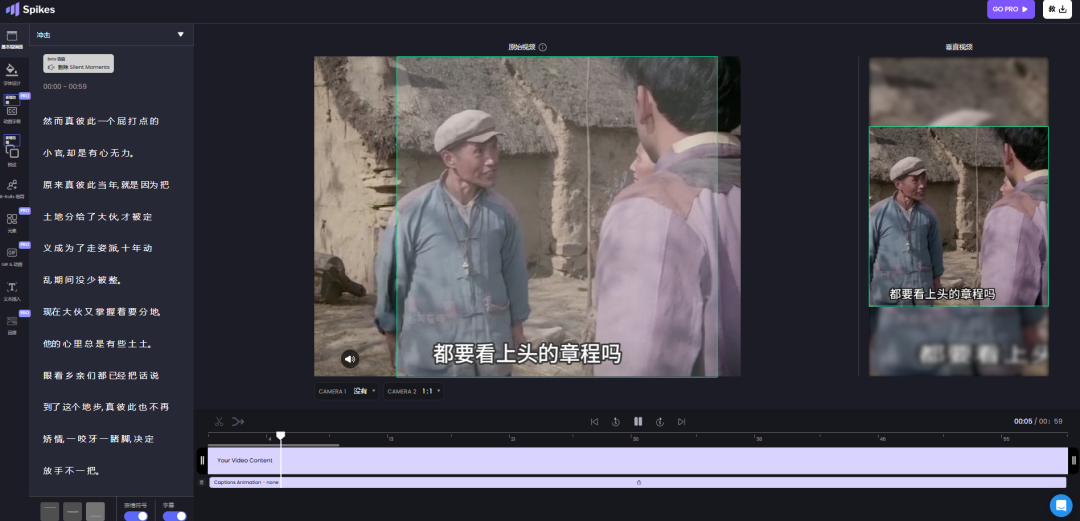Open the text insert T panel

click(12, 291)
